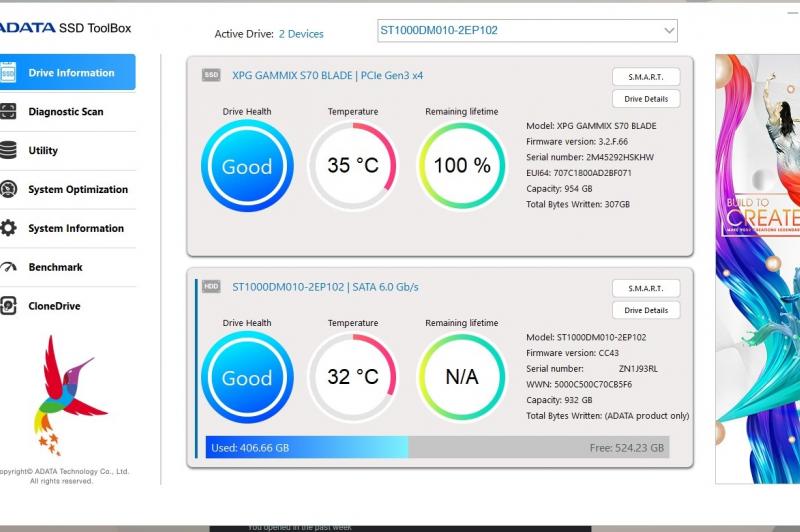Viewport: 800px width, 532px height.
Task: Click the HDD badge icon for ST1000DM010
Action: tap(212, 287)
